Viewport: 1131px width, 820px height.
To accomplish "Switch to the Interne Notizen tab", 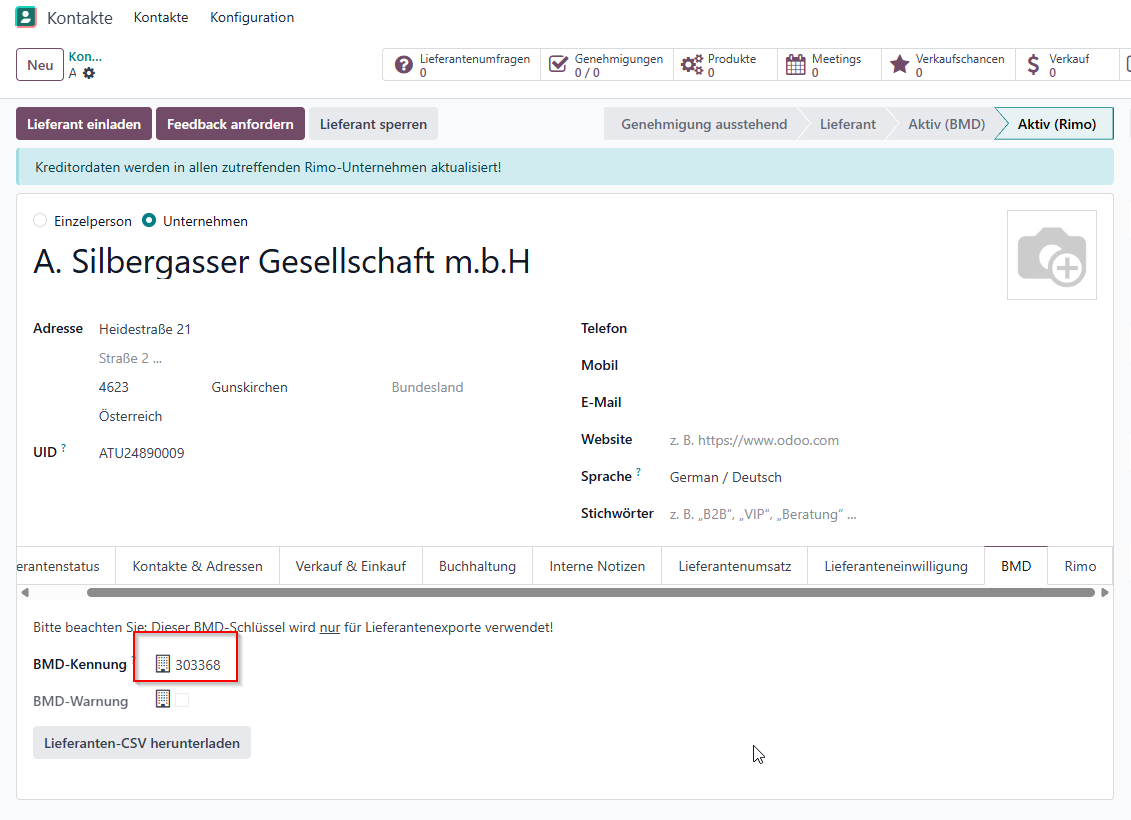I will [x=597, y=566].
